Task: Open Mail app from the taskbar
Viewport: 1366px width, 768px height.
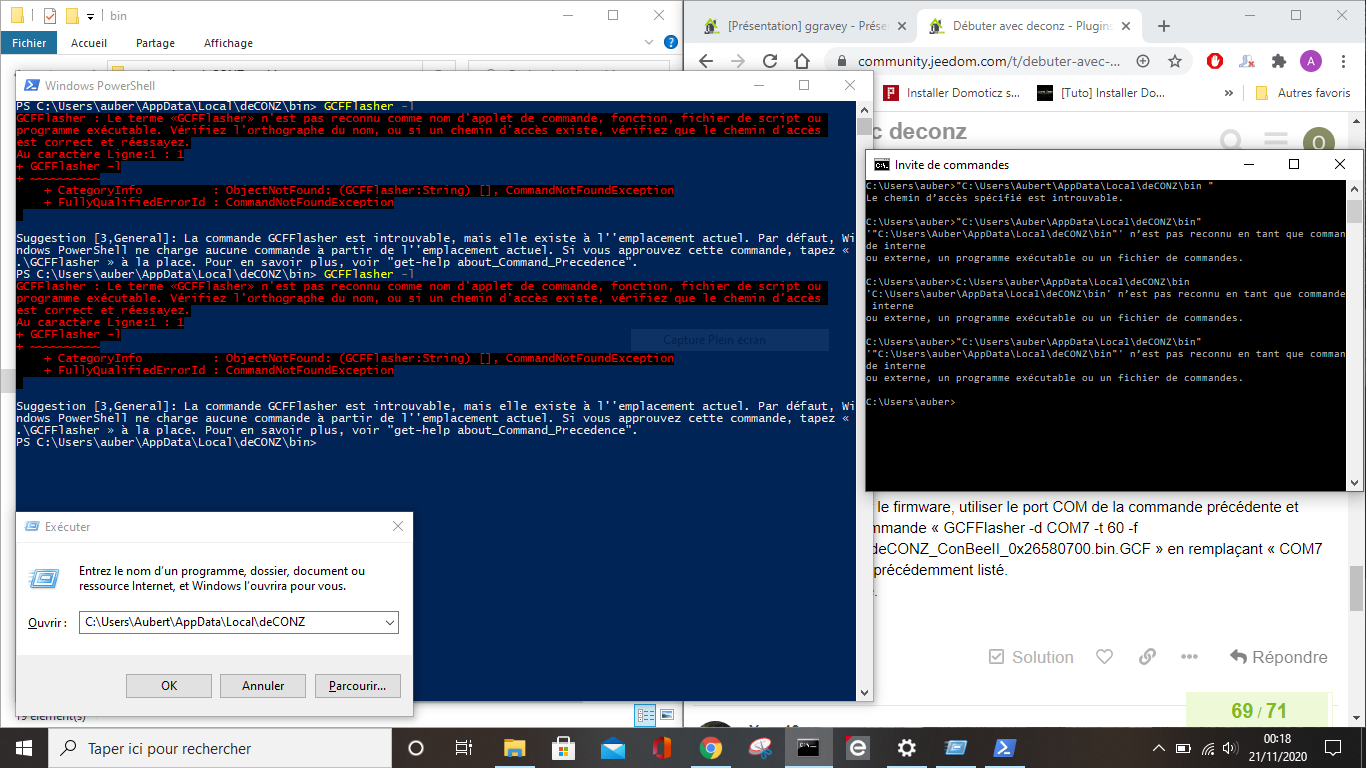Action: click(x=612, y=748)
